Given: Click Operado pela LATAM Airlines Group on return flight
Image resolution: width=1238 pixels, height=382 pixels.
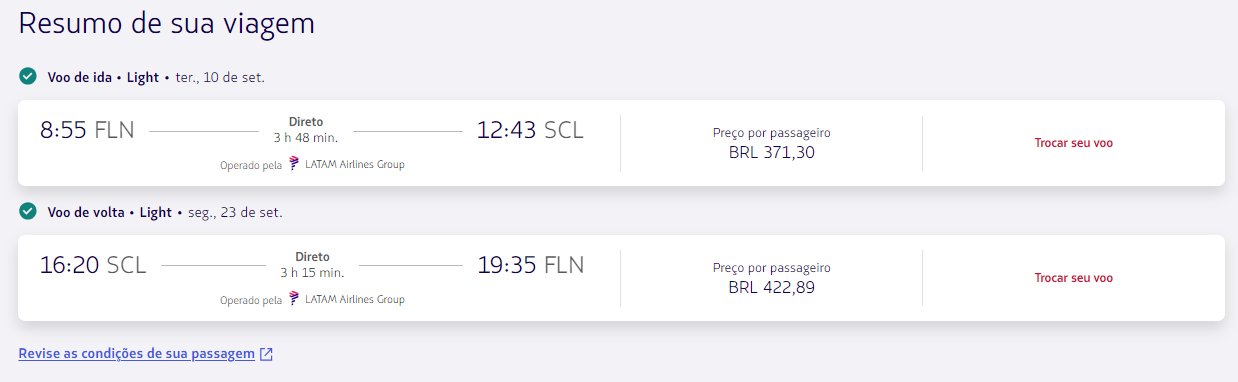Looking at the screenshot, I should 312,299.
